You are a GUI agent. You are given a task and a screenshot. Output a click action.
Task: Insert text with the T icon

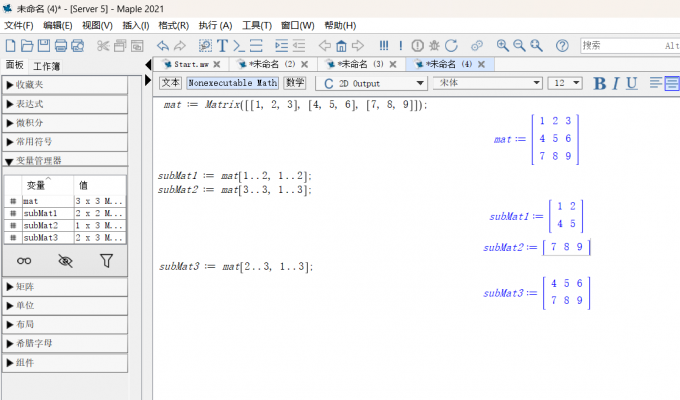click(222, 46)
